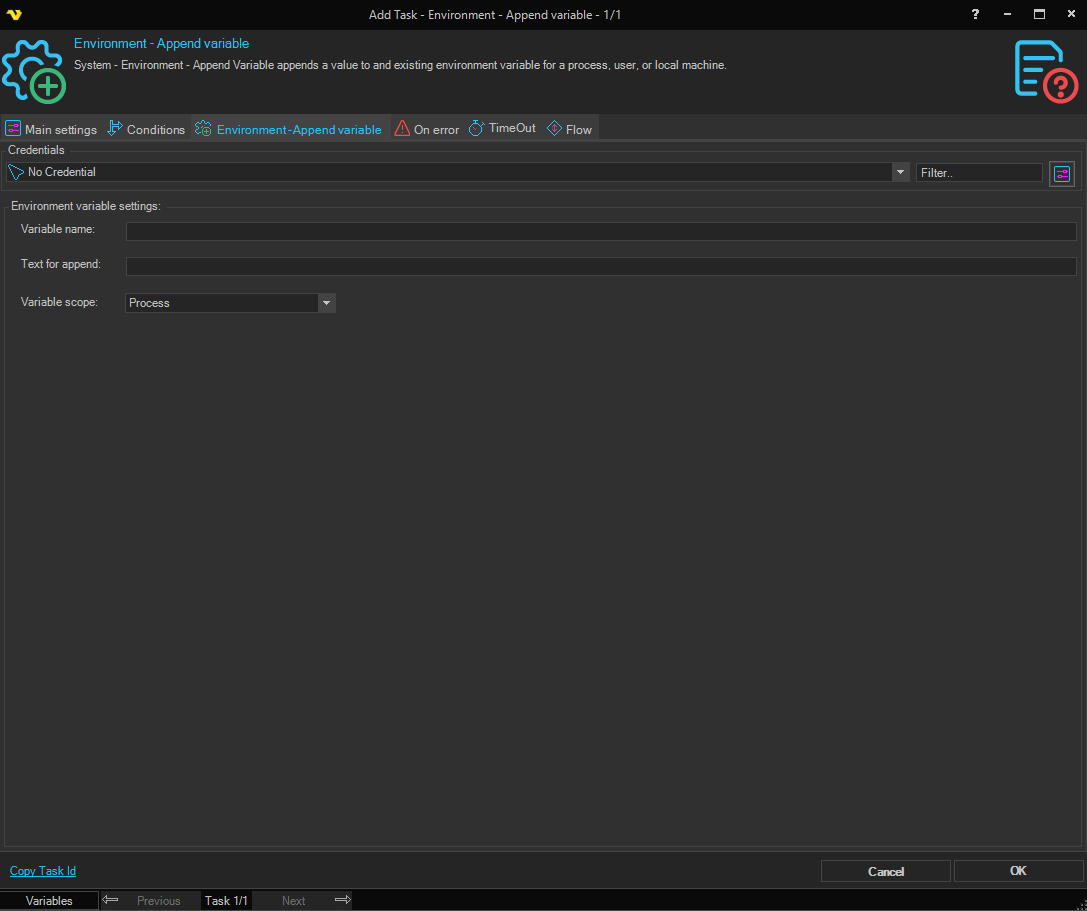Image resolution: width=1087 pixels, height=911 pixels.
Task: Click the help document icon at top right
Action: coord(1045,71)
